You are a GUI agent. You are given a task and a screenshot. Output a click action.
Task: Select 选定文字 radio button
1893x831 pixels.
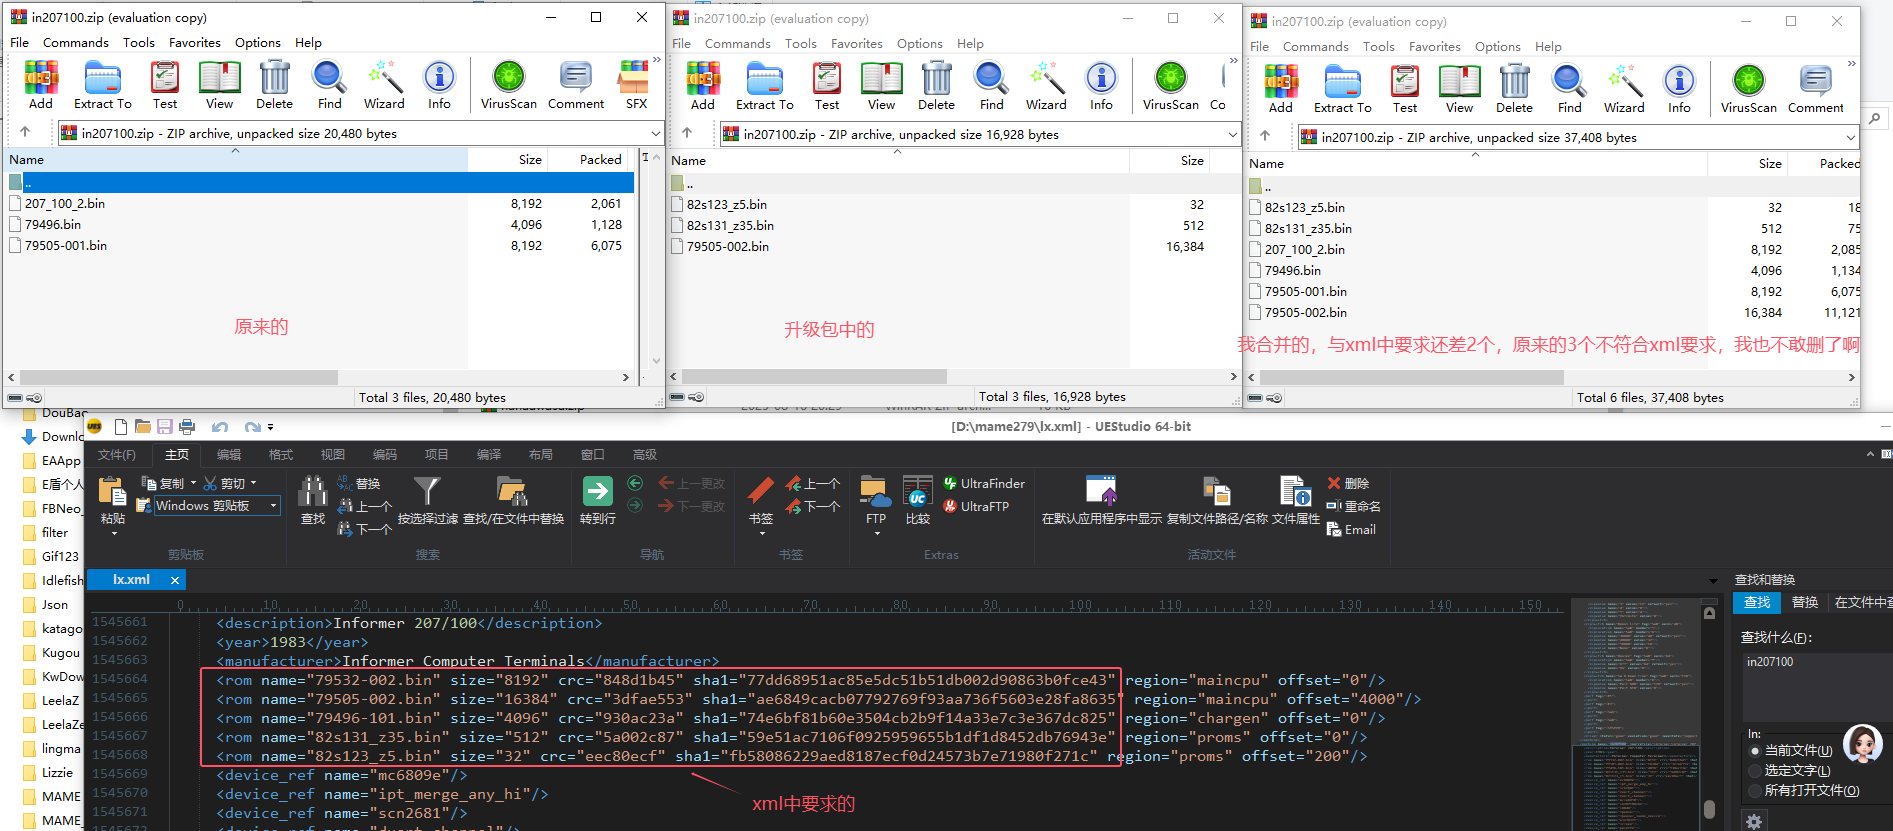[x=1755, y=771]
